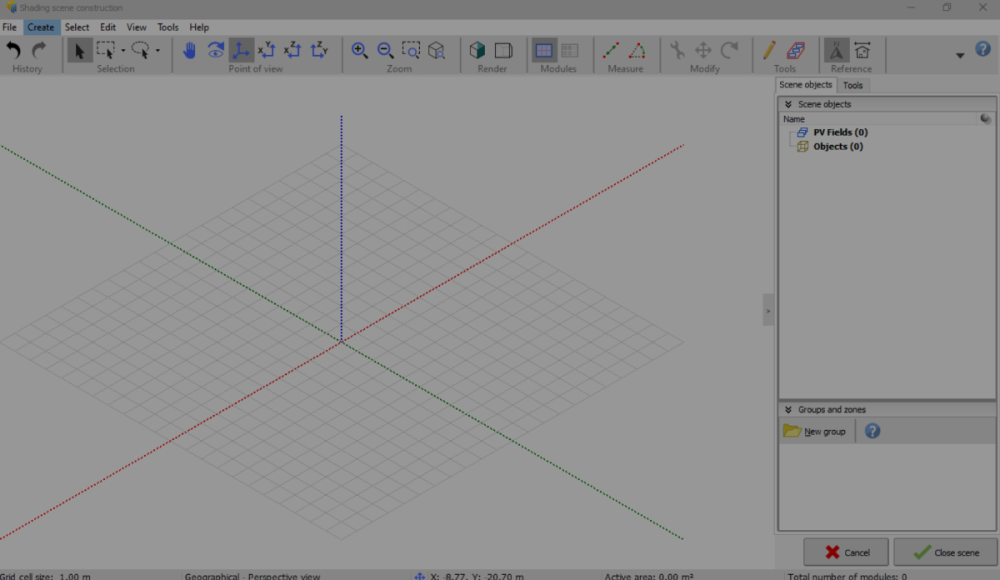Select PV Fields (0) in the tree
This screenshot has height=580, width=1000.
point(840,132)
